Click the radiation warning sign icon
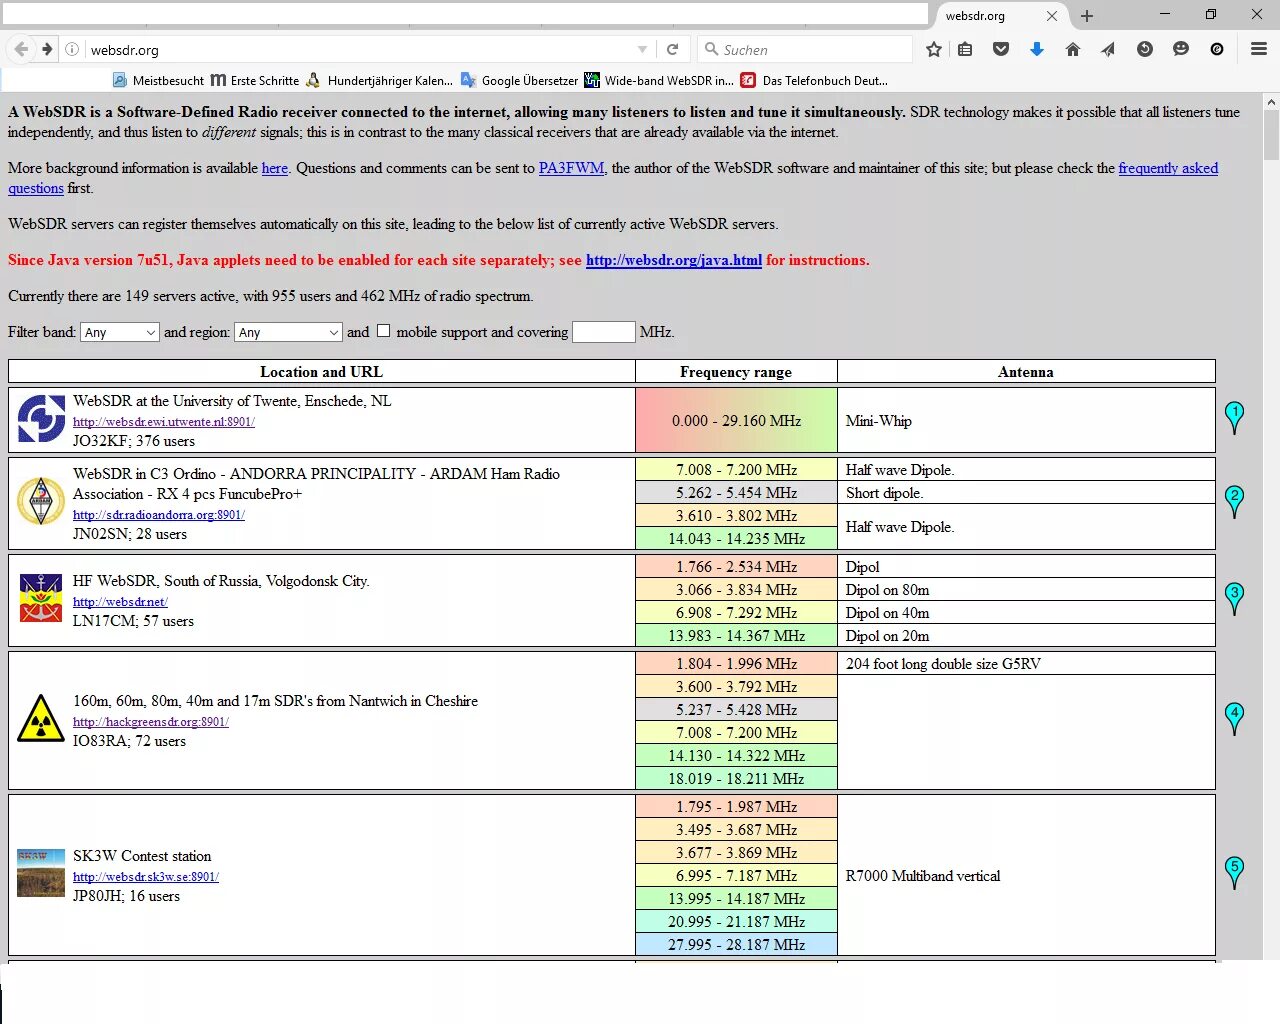This screenshot has width=1280, height=1024. click(41, 718)
